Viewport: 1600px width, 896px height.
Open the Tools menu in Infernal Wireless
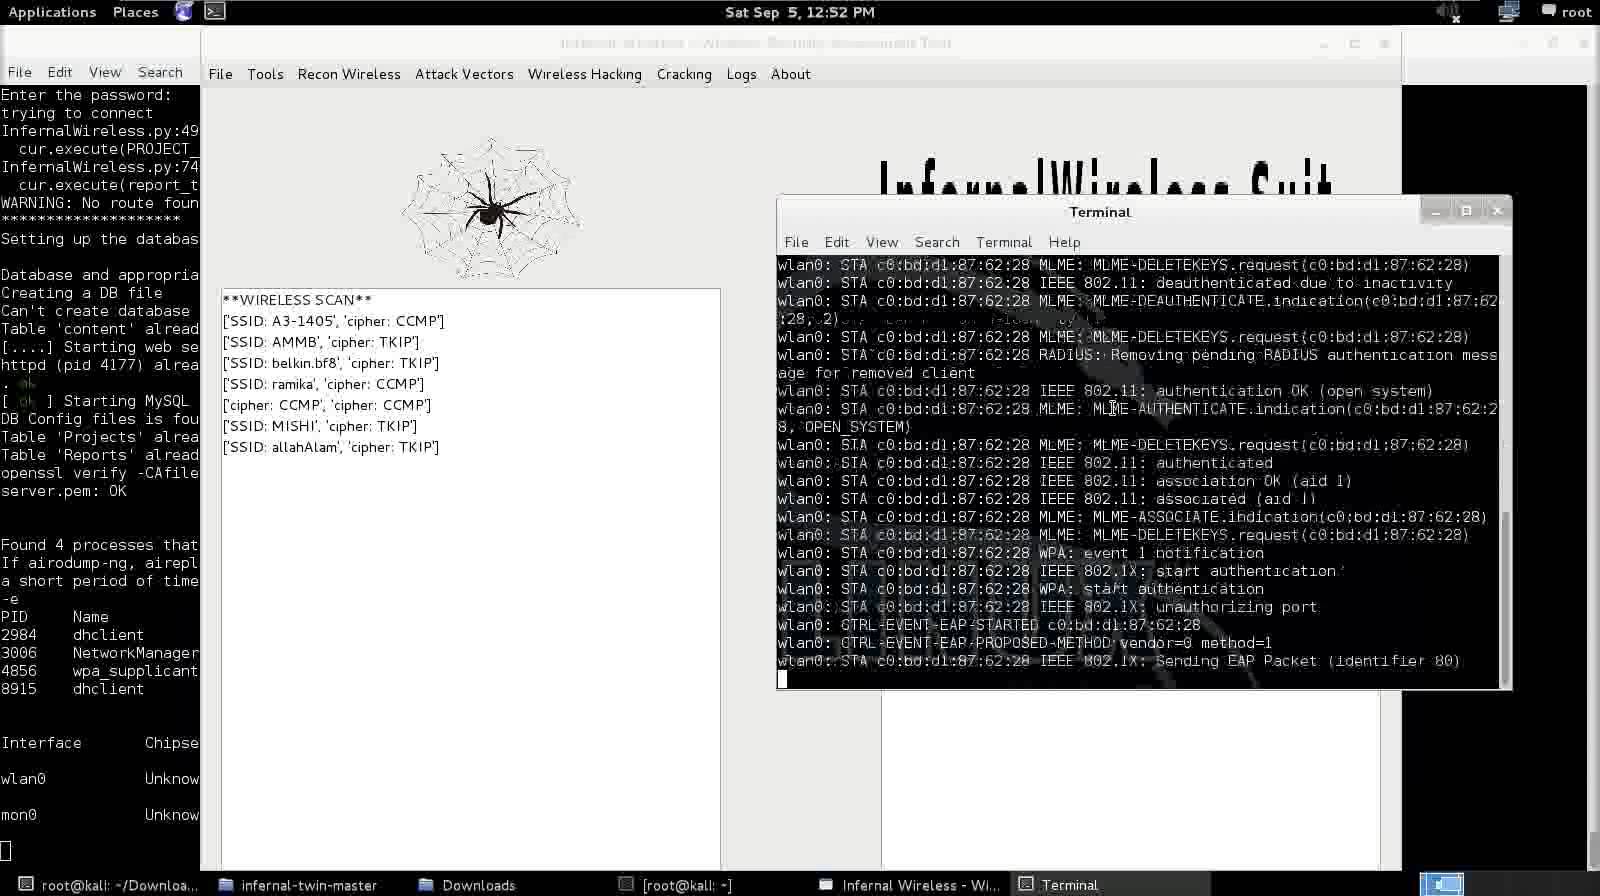(265, 74)
